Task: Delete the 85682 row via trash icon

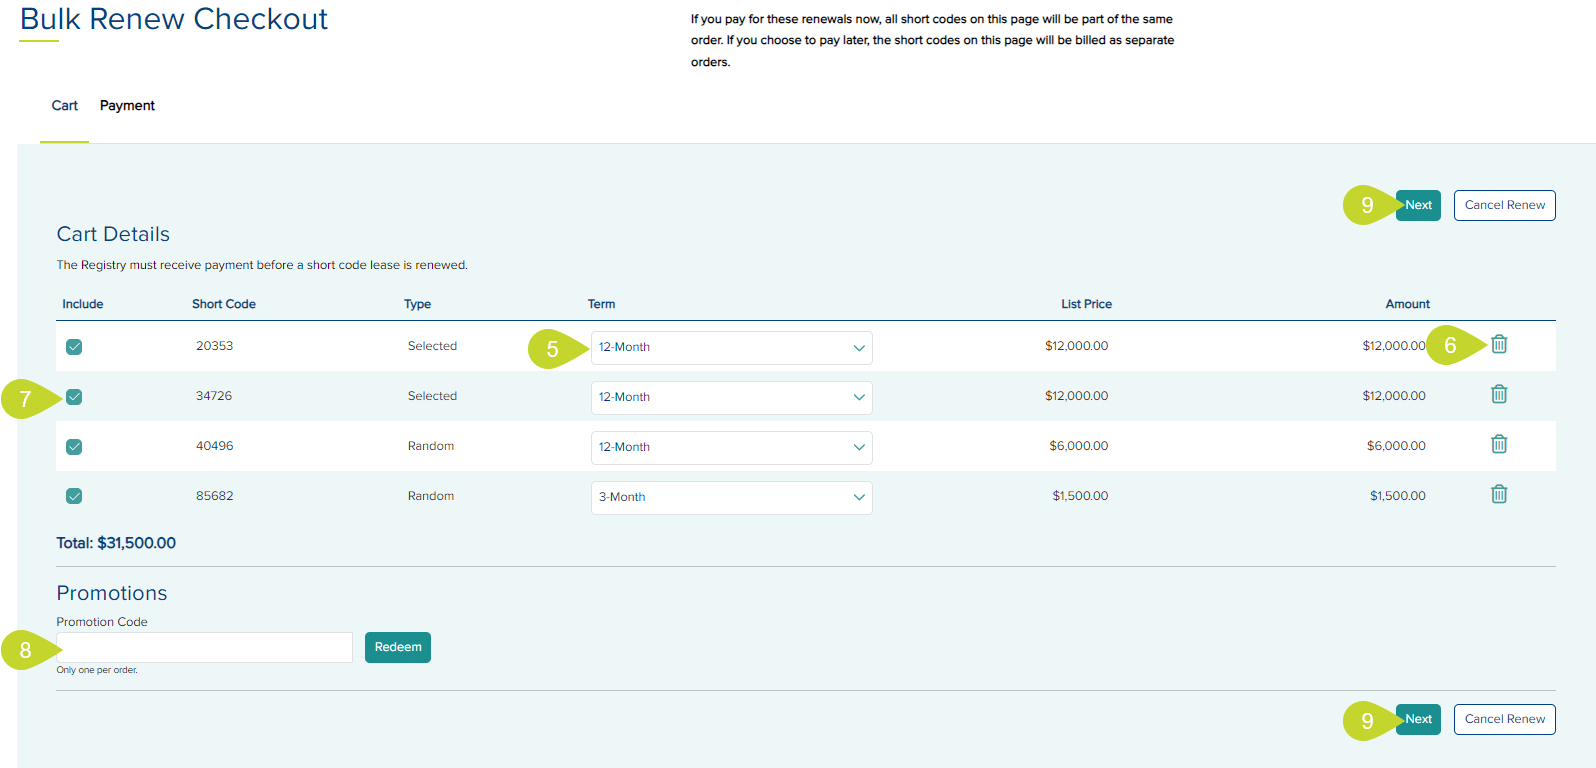Action: [x=1499, y=494]
